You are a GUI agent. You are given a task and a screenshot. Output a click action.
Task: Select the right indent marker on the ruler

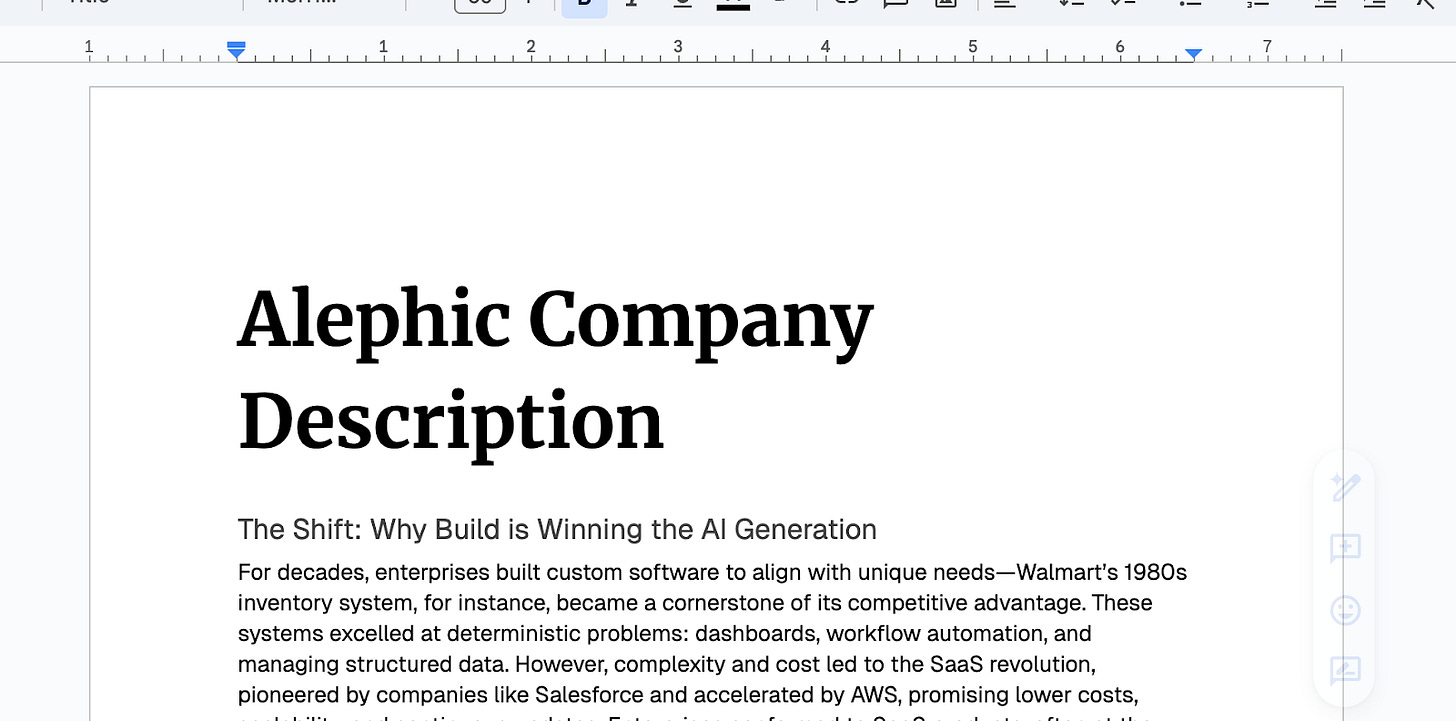1193,53
